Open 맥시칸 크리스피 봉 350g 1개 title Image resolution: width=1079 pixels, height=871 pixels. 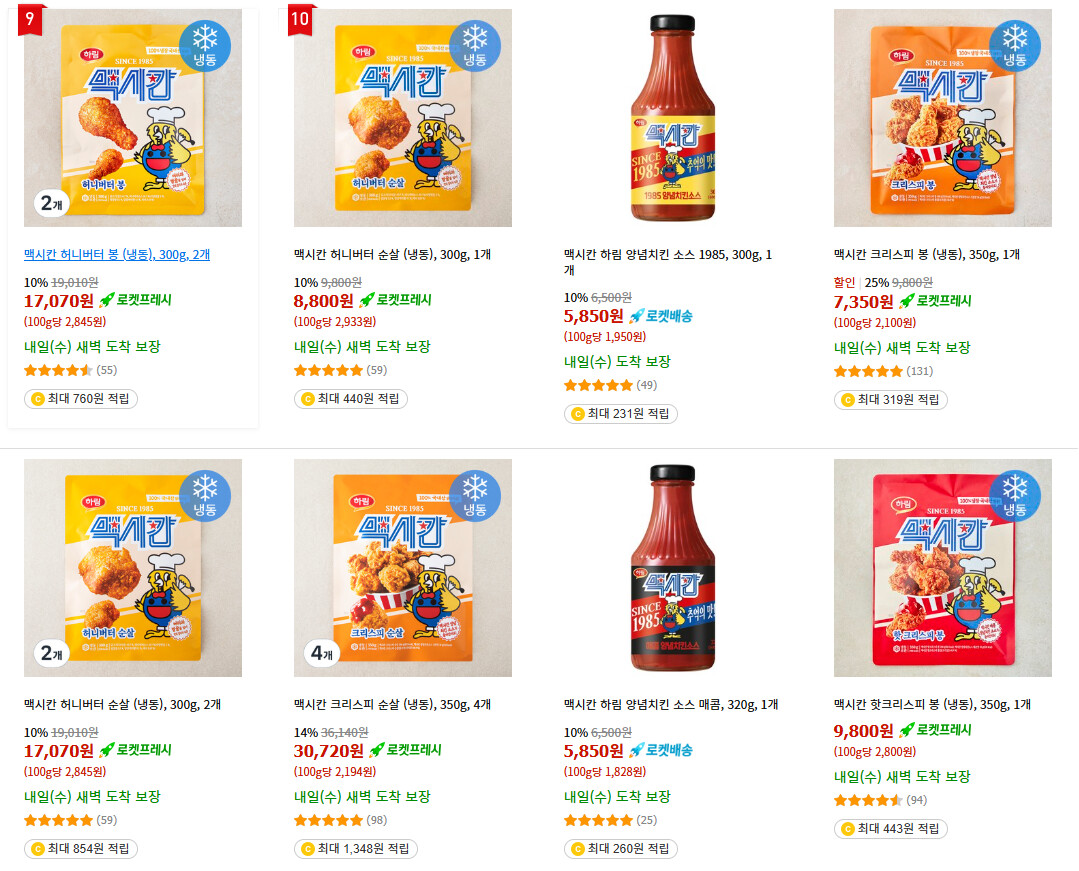click(927, 255)
